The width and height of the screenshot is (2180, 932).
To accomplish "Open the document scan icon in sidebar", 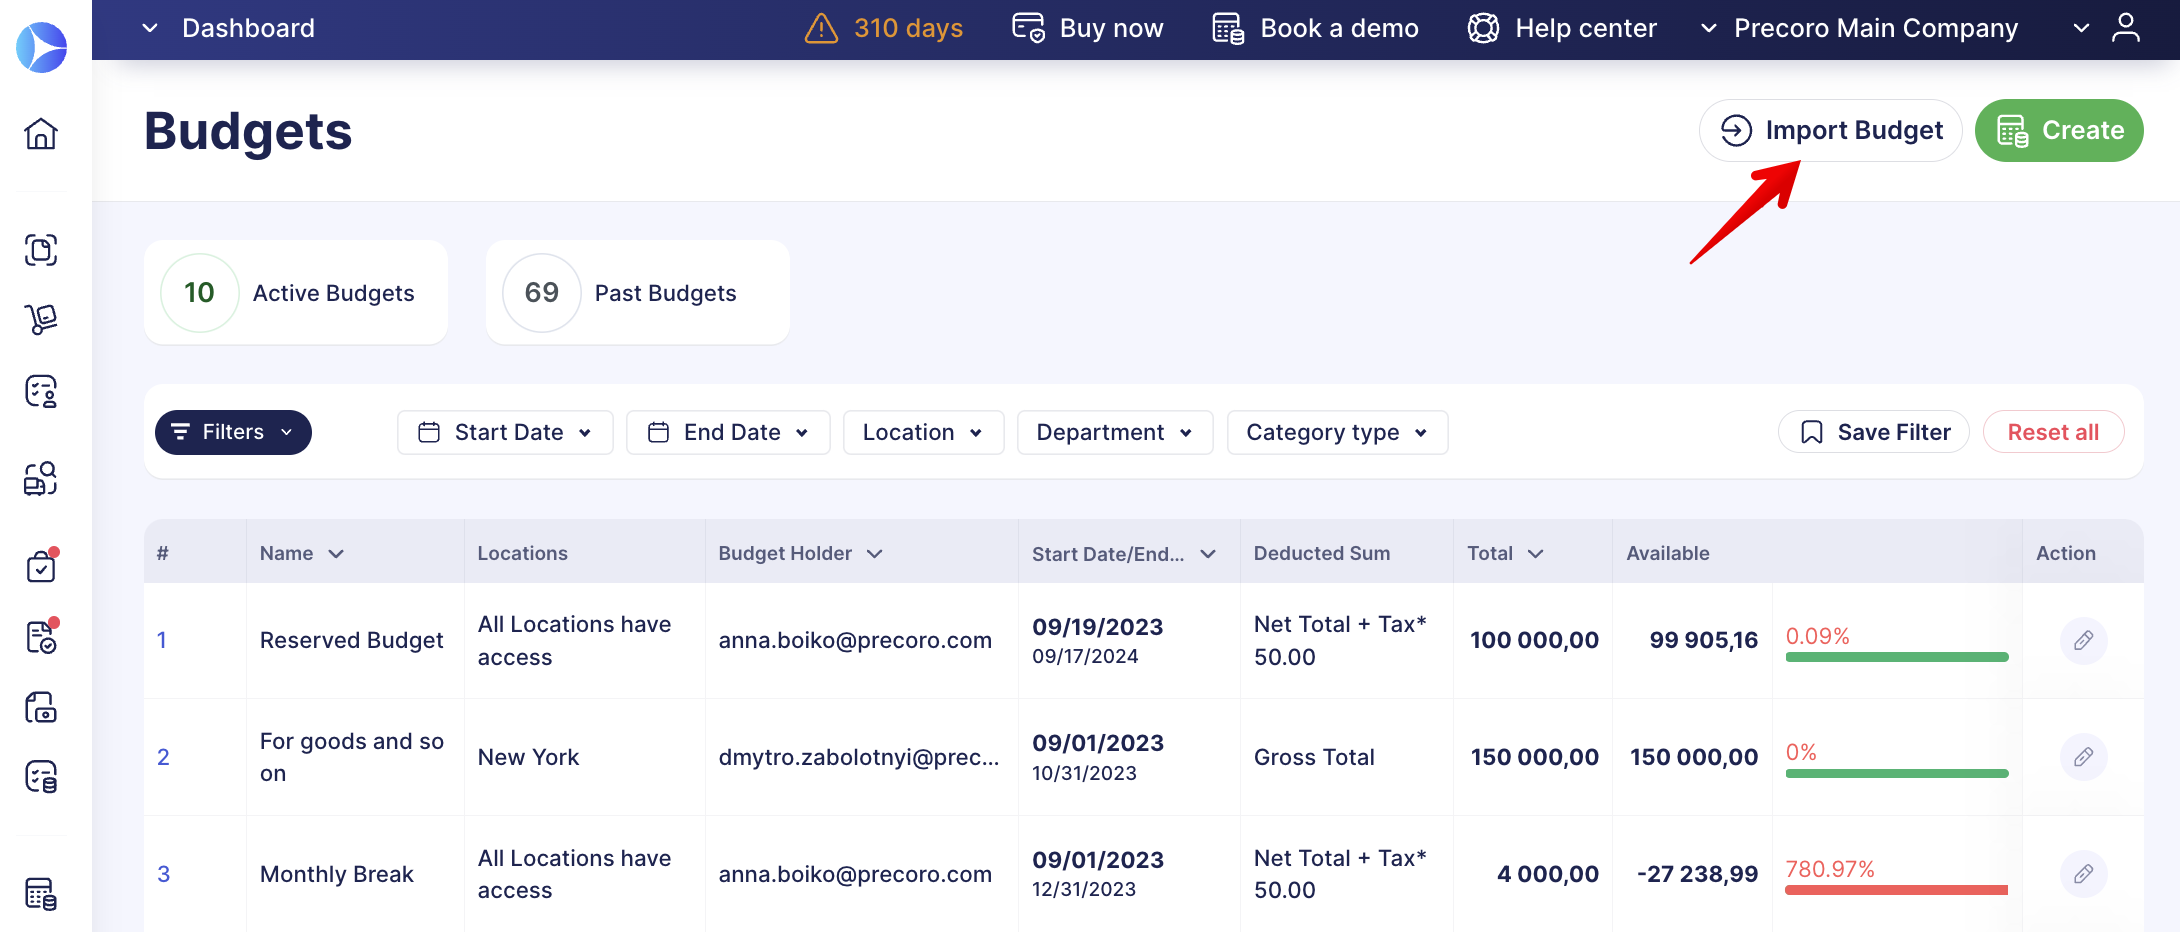I will tap(41, 249).
